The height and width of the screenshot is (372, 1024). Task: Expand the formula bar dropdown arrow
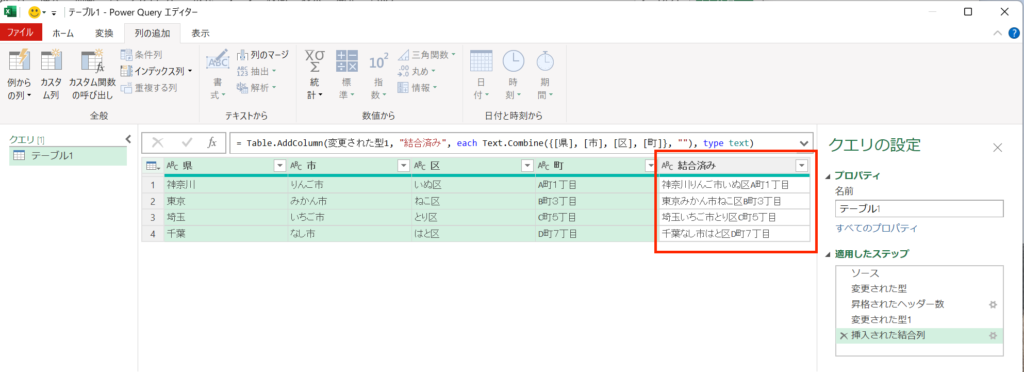click(804, 143)
